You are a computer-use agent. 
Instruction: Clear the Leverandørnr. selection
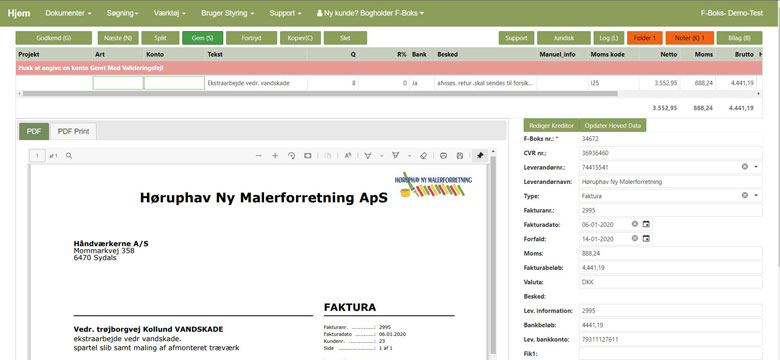point(745,167)
